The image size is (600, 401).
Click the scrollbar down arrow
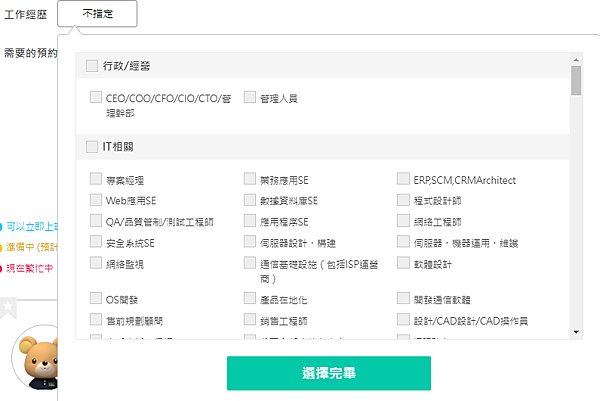(576, 332)
